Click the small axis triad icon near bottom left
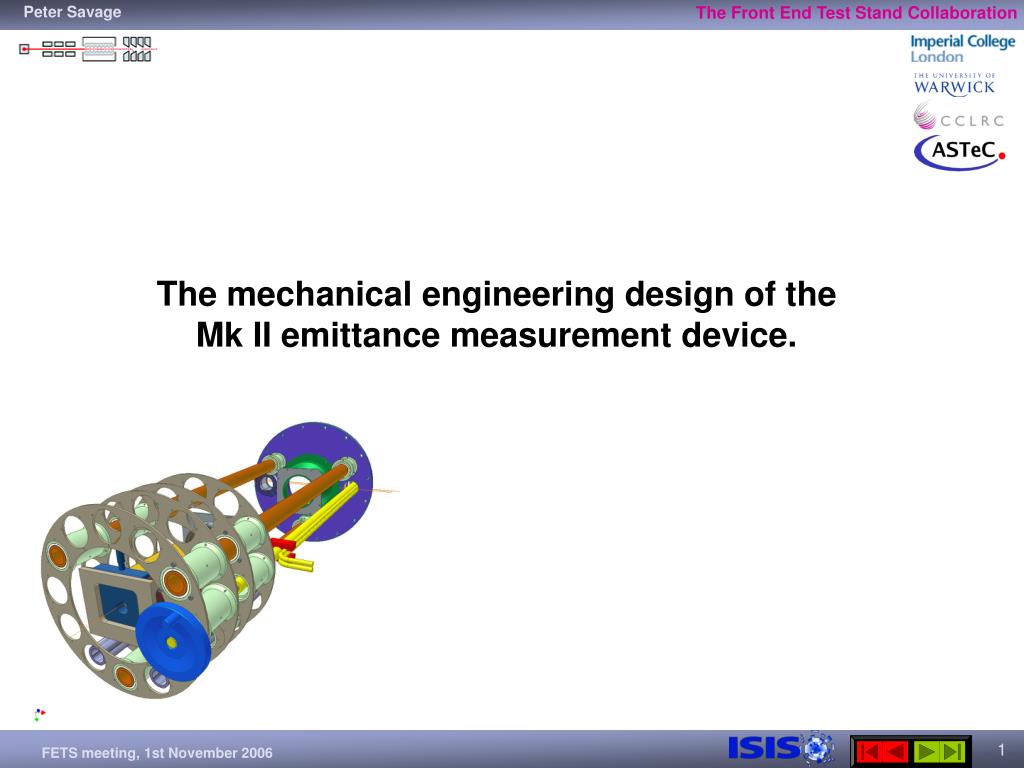This screenshot has width=1024, height=768. [x=40, y=714]
